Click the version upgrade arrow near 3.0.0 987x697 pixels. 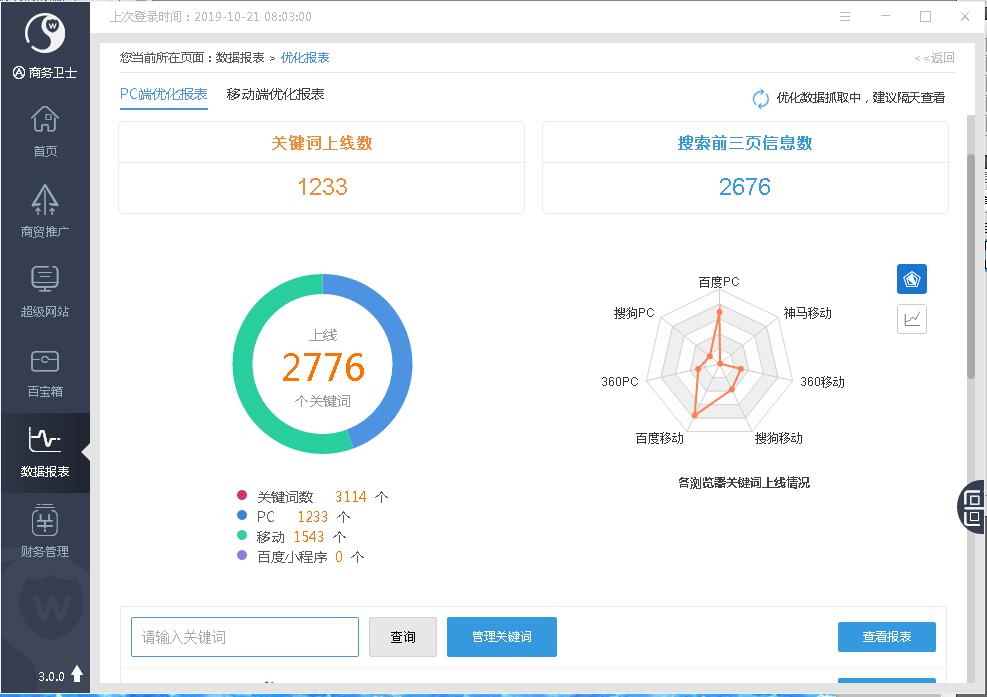(77, 675)
